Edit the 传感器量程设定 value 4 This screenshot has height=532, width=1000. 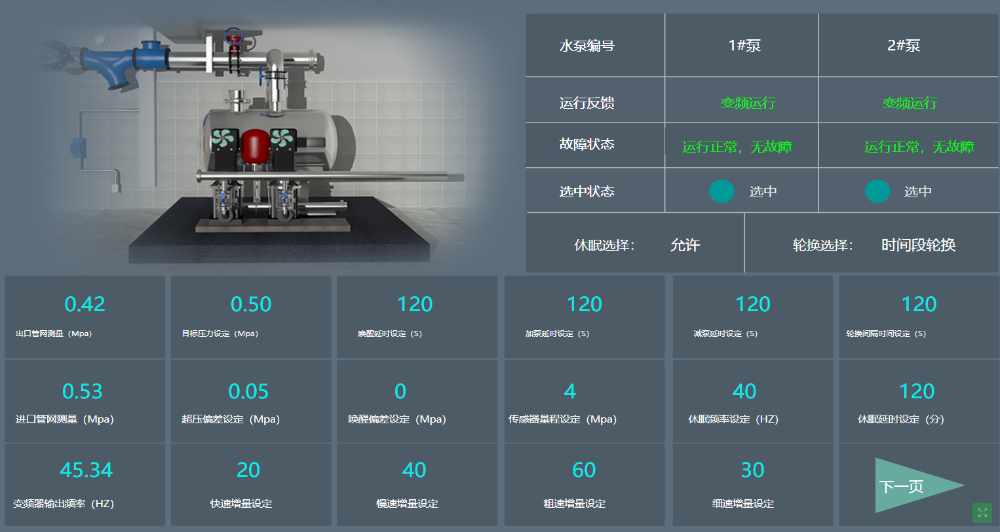pyautogui.click(x=570, y=391)
